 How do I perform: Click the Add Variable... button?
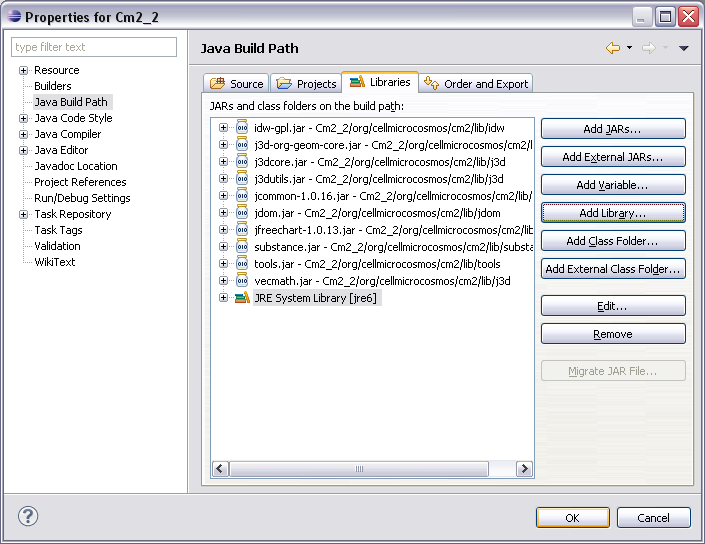click(613, 185)
